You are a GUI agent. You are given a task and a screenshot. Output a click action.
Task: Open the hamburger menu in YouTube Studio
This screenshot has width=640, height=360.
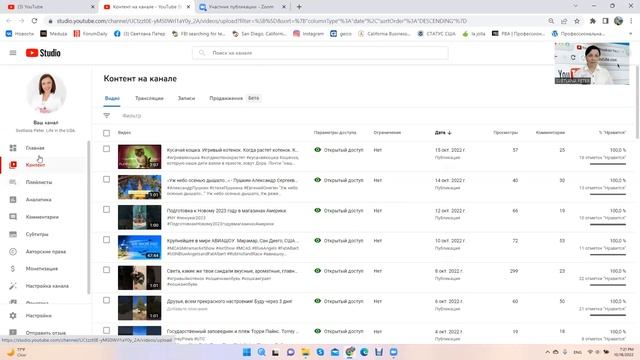[x=13, y=53]
